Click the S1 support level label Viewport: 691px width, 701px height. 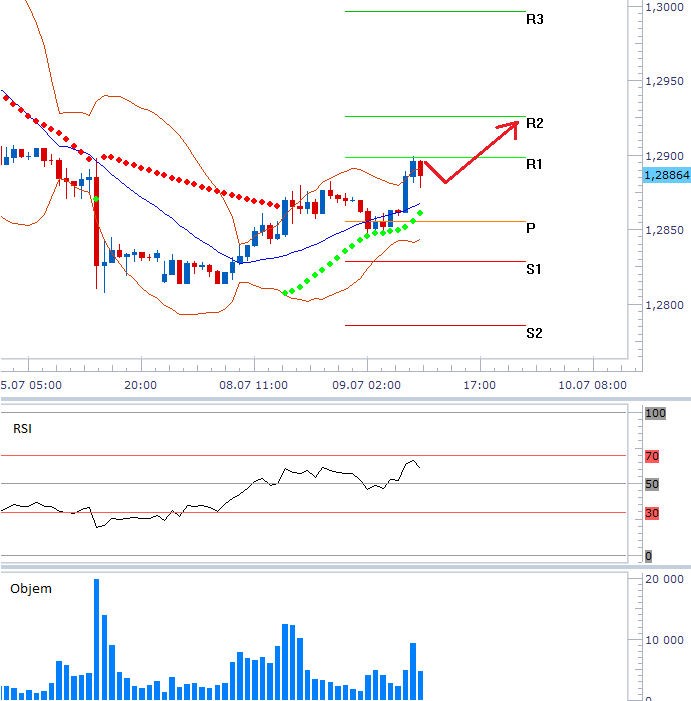pos(534,269)
